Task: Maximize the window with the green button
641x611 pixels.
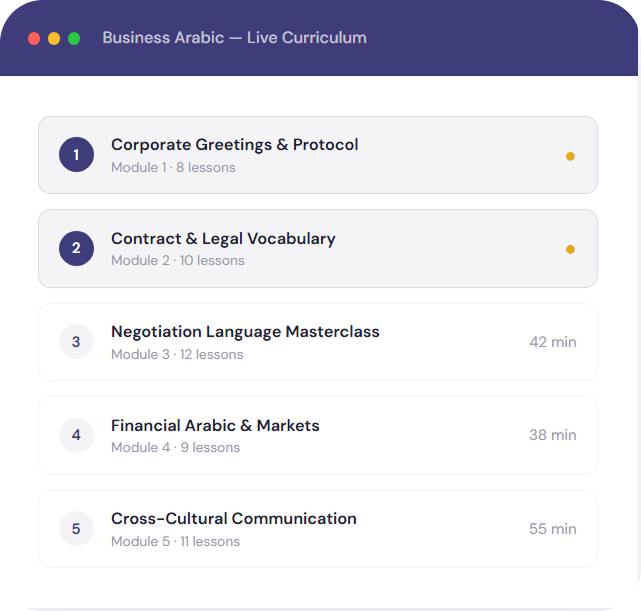Action: [x=74, y=38]
